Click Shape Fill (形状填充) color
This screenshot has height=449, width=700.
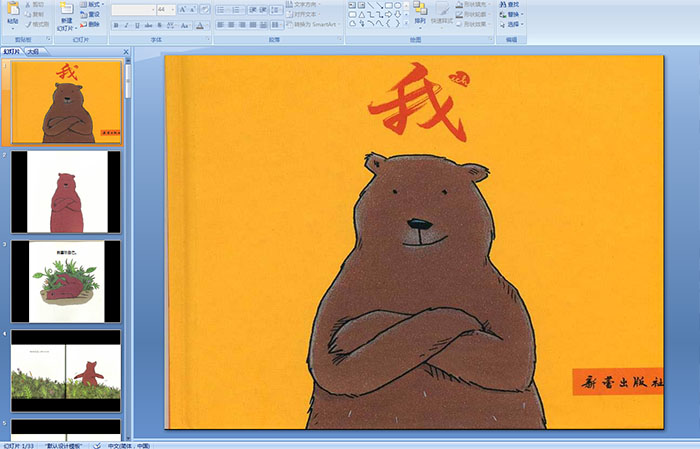[474, 4]
